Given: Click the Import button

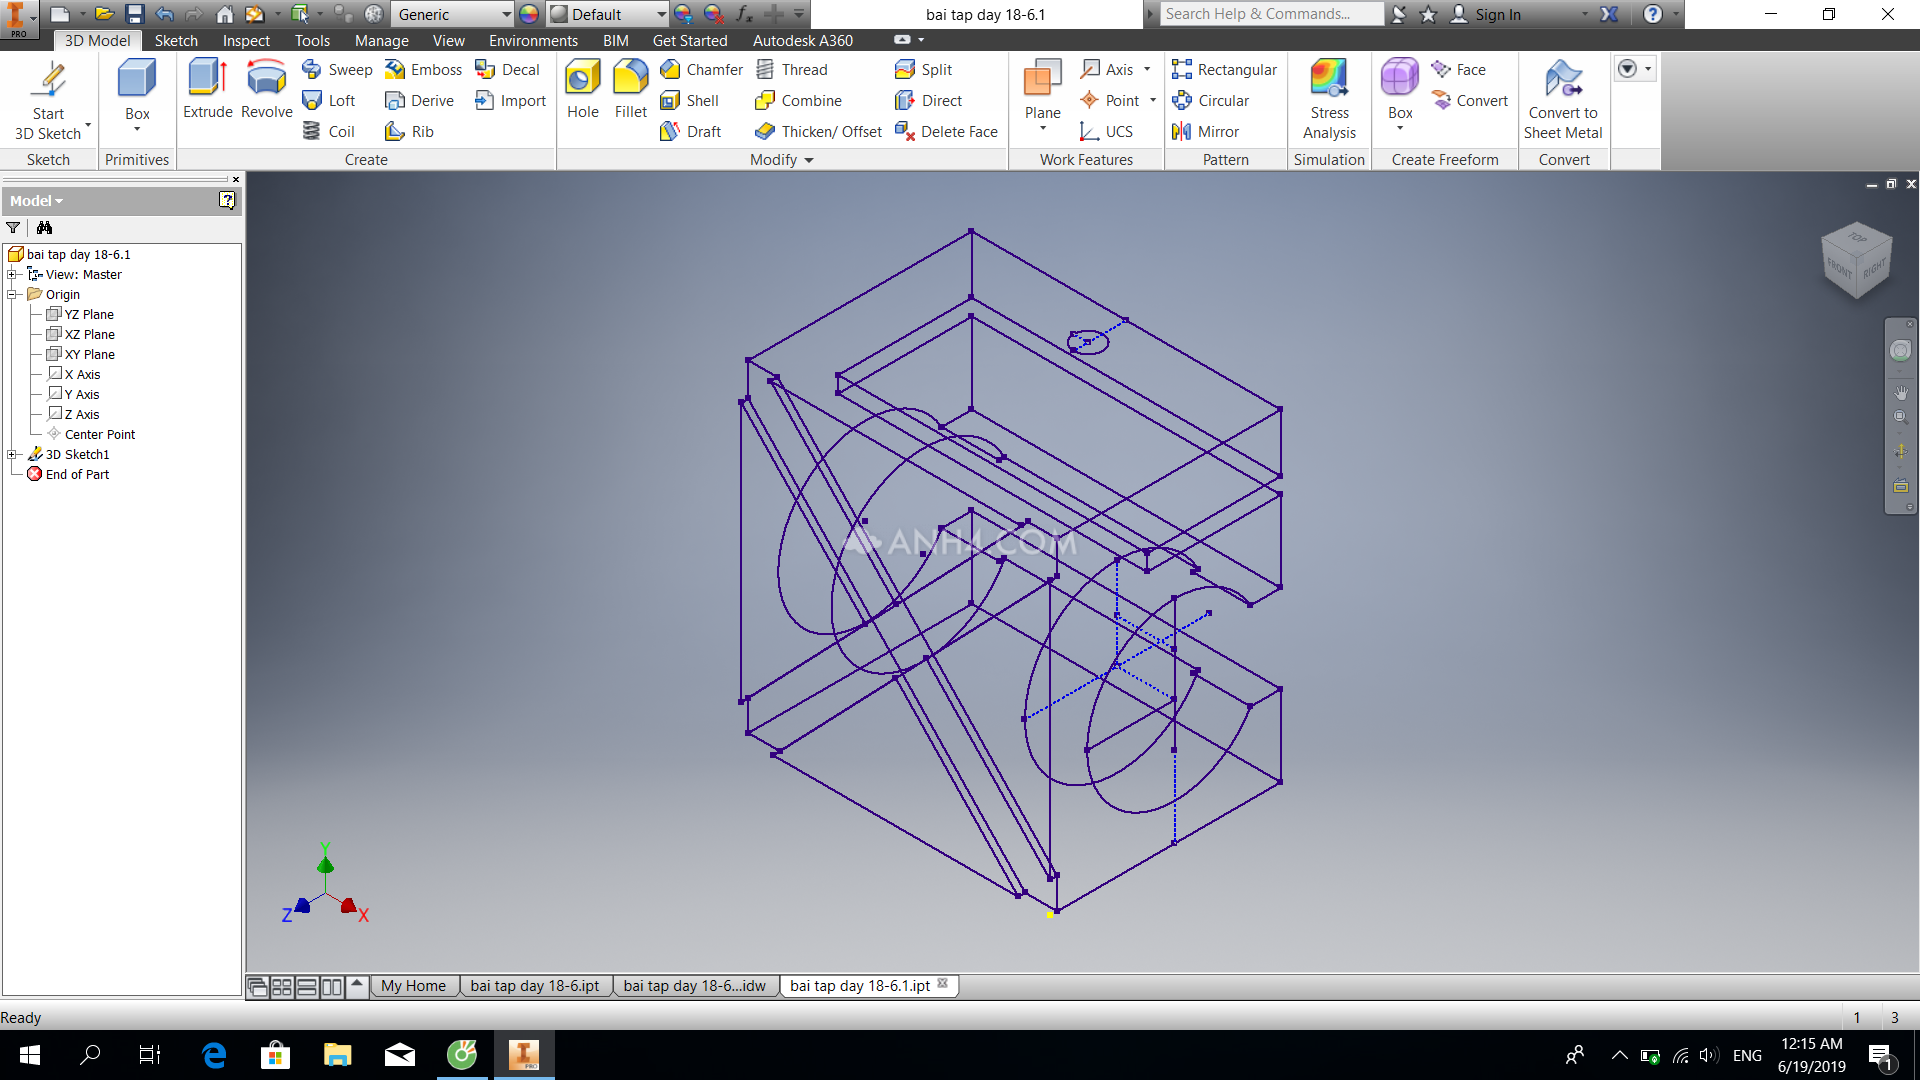Looking at the screenshot, I should point(510,100).
